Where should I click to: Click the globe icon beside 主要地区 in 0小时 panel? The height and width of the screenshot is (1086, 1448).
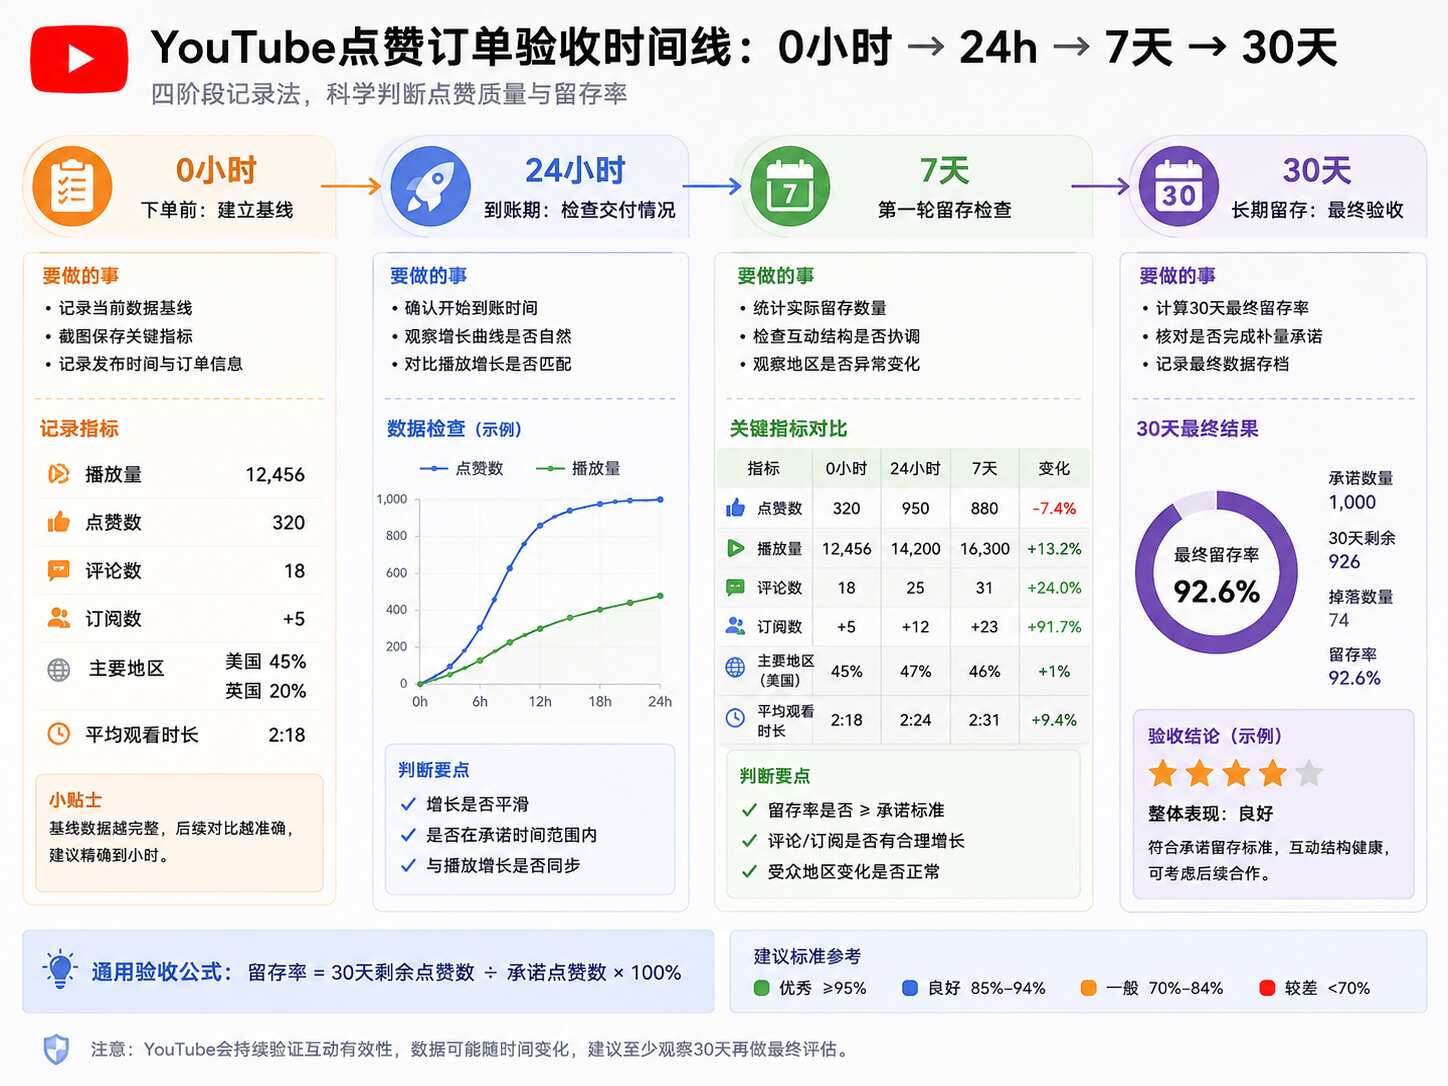[x=59, y=670]
